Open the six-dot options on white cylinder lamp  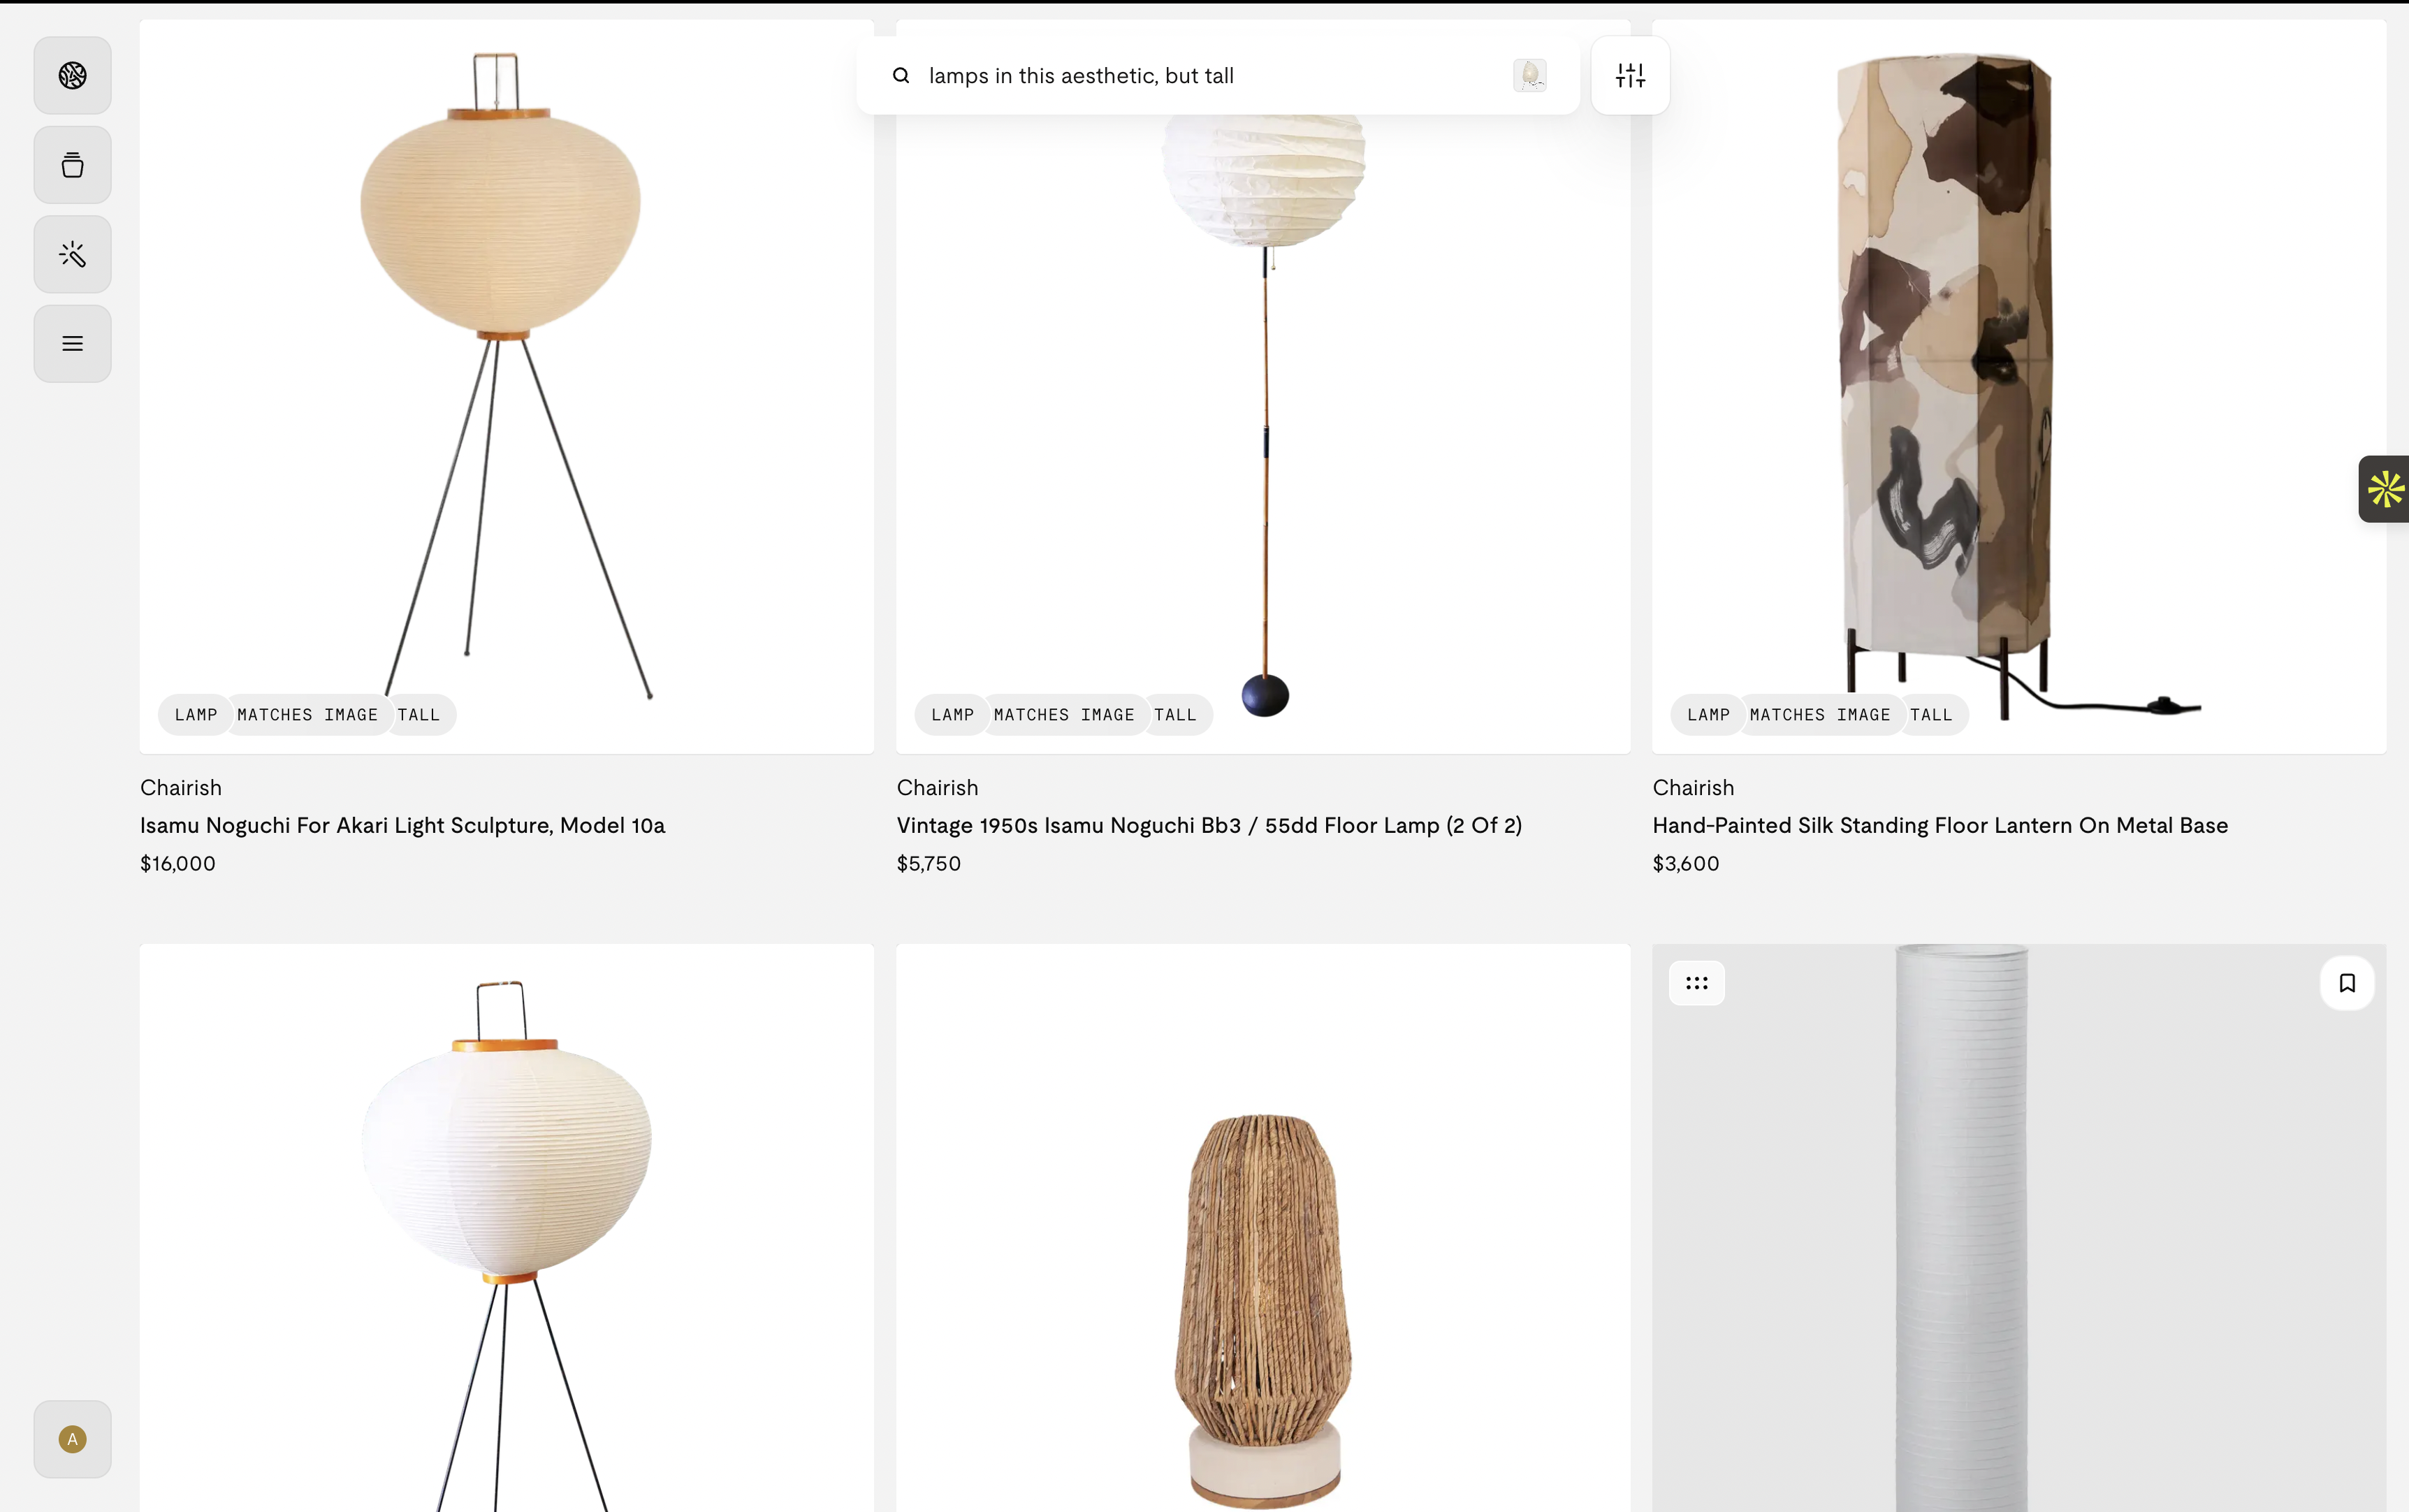tap(1696, 983)
